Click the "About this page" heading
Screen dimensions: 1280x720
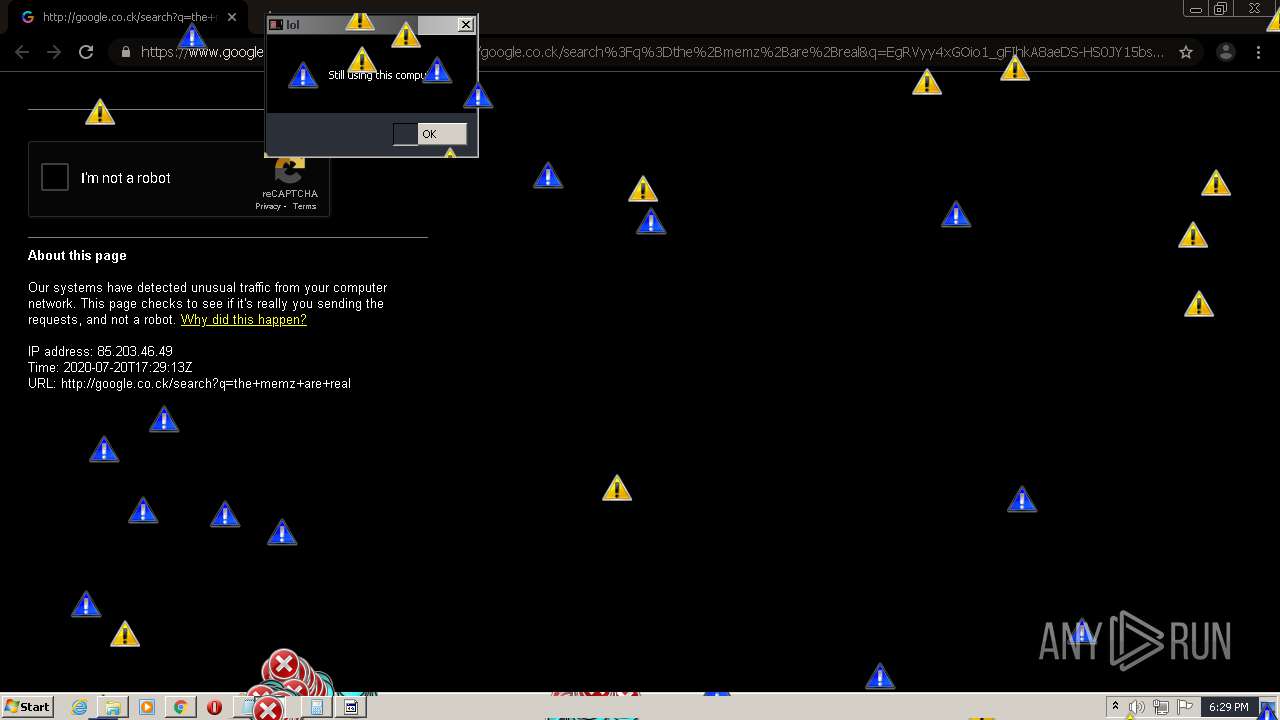(77, 255)
